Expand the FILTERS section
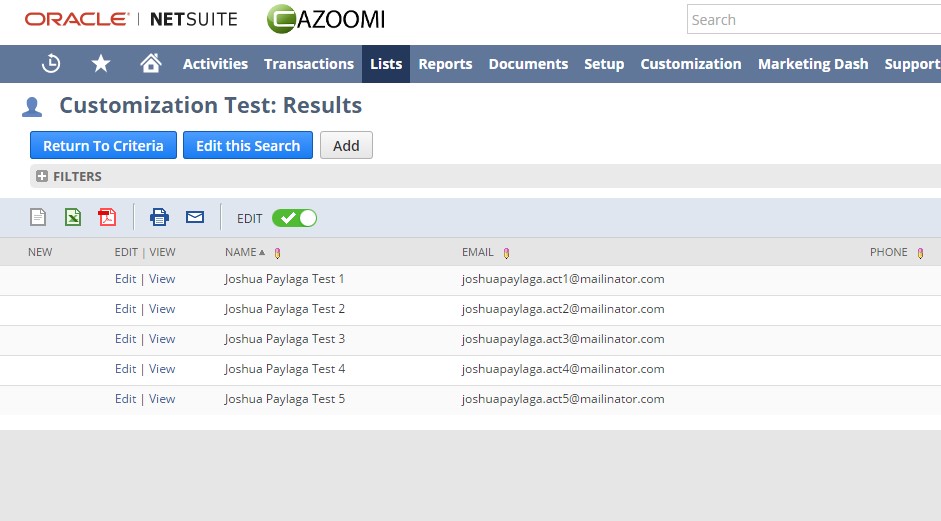This screenshot has width=941, height=521. [42, 176]
